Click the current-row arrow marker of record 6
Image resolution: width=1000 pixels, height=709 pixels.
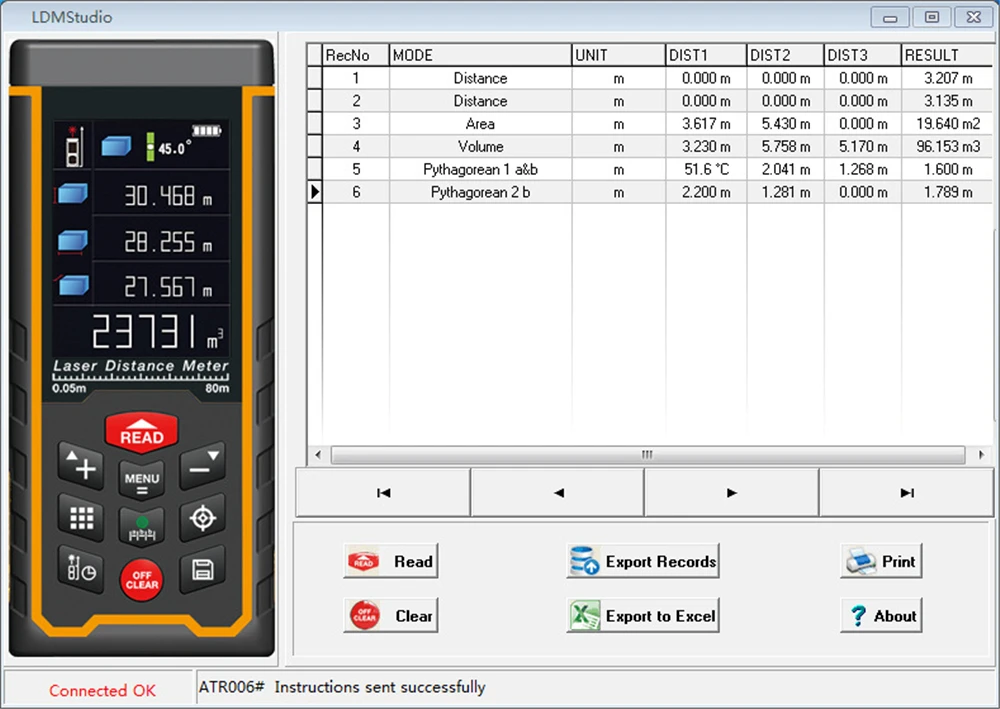pyautogui.click(x=314, y=192)
